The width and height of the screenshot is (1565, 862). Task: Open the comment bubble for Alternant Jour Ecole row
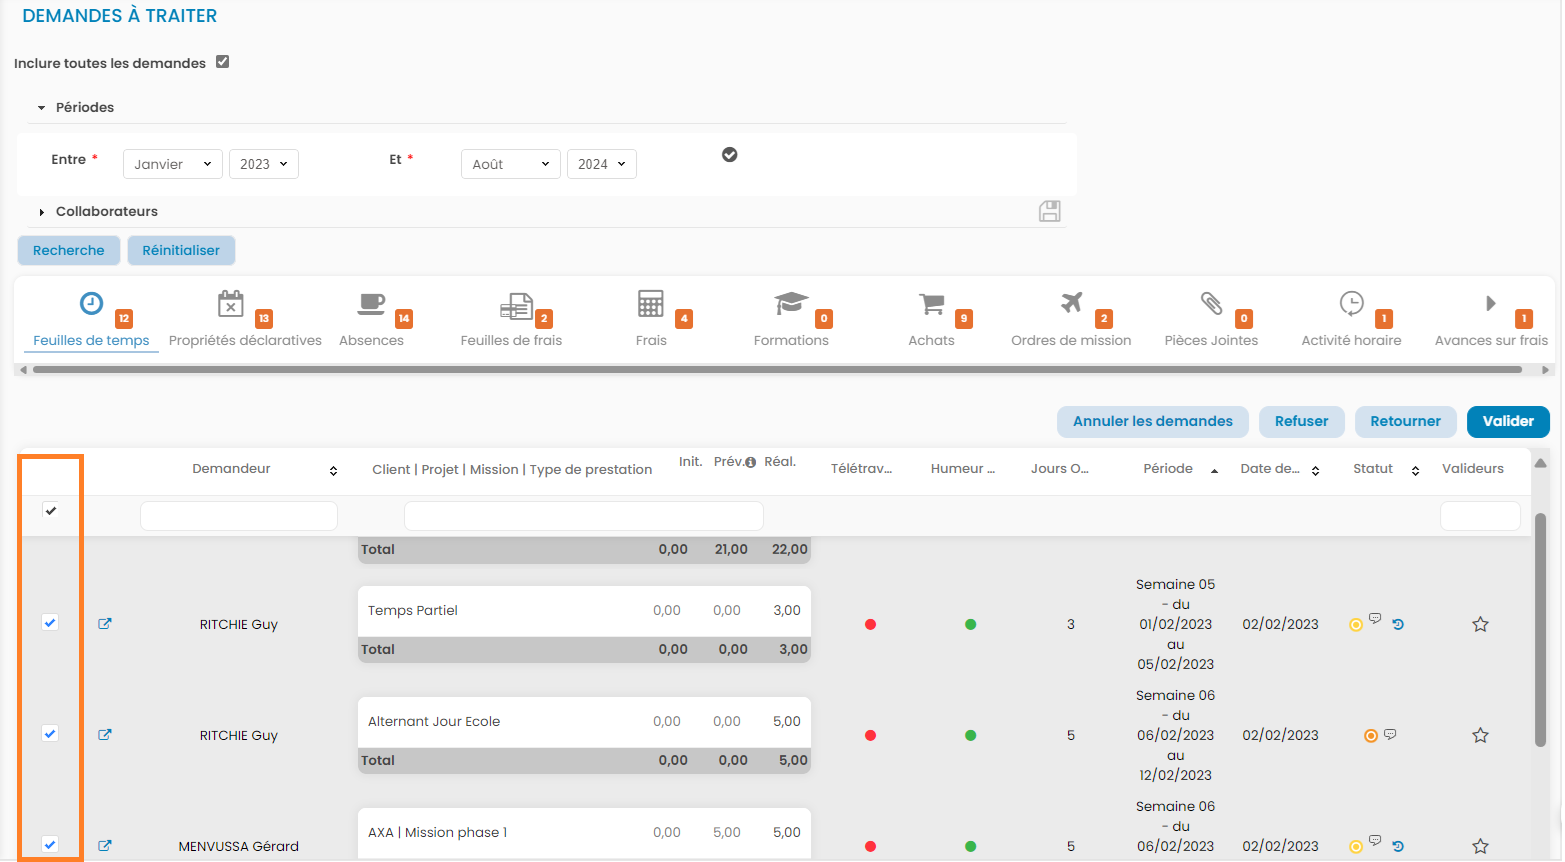click(1390, 734)
